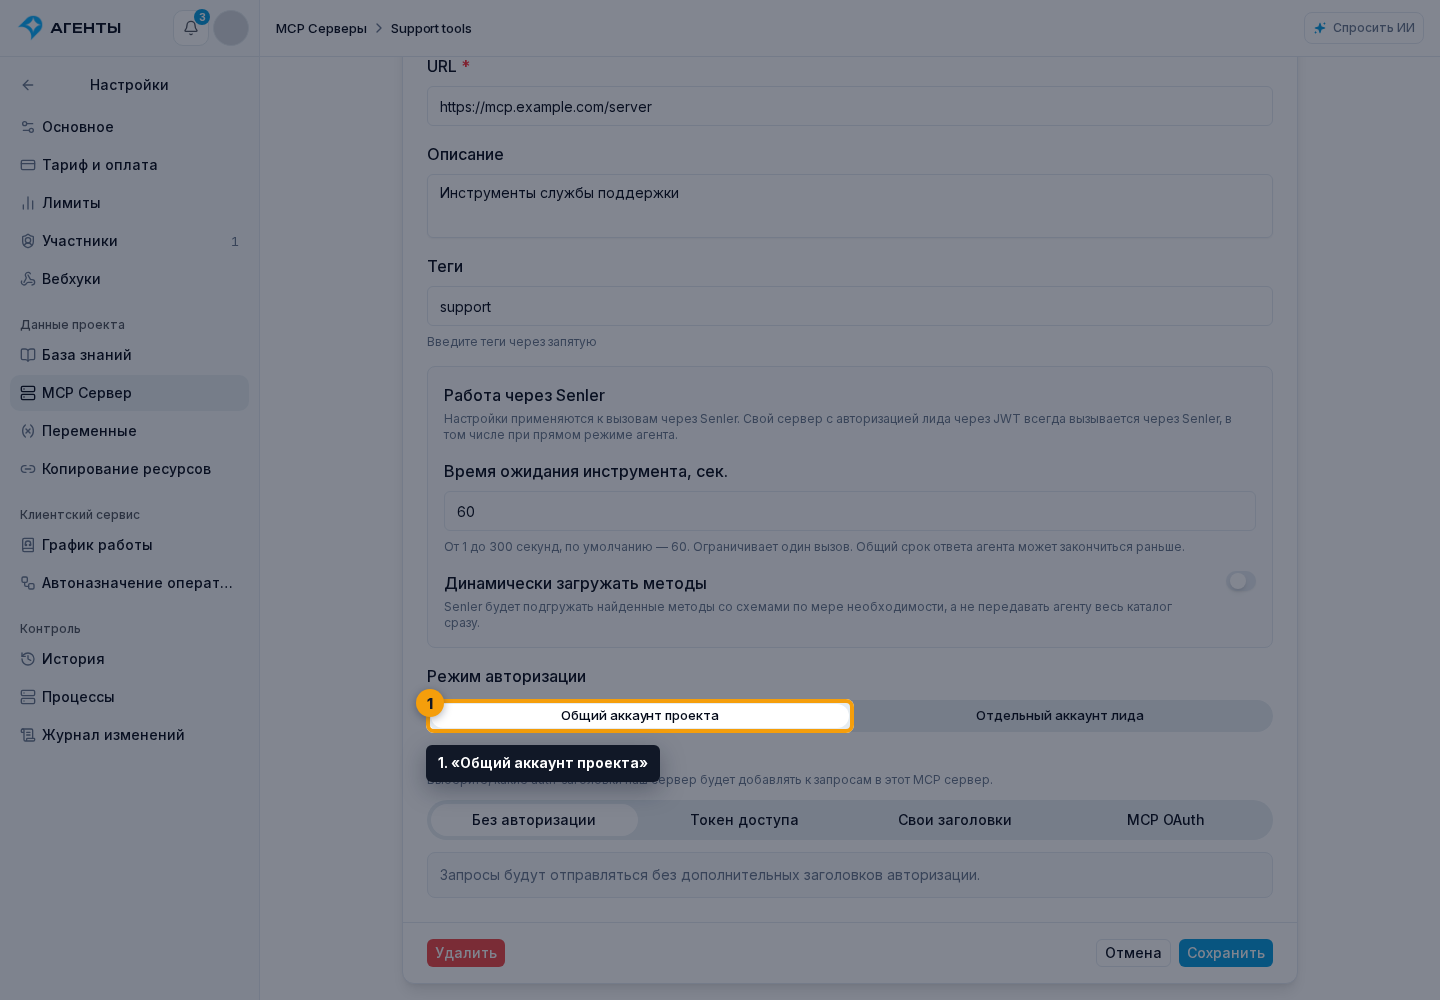This screenshot has width=1440, height=1000.
Task: Click the Сохранить button
Action: (1226, 953)
